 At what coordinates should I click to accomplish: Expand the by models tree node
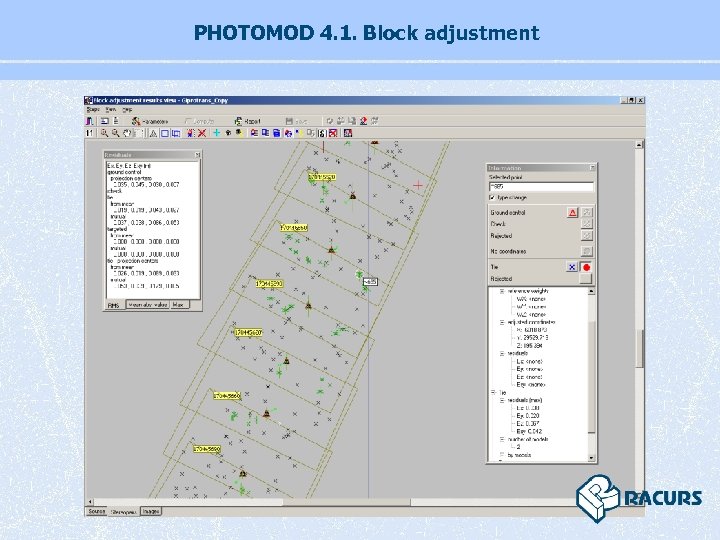[x=502, y=455]
